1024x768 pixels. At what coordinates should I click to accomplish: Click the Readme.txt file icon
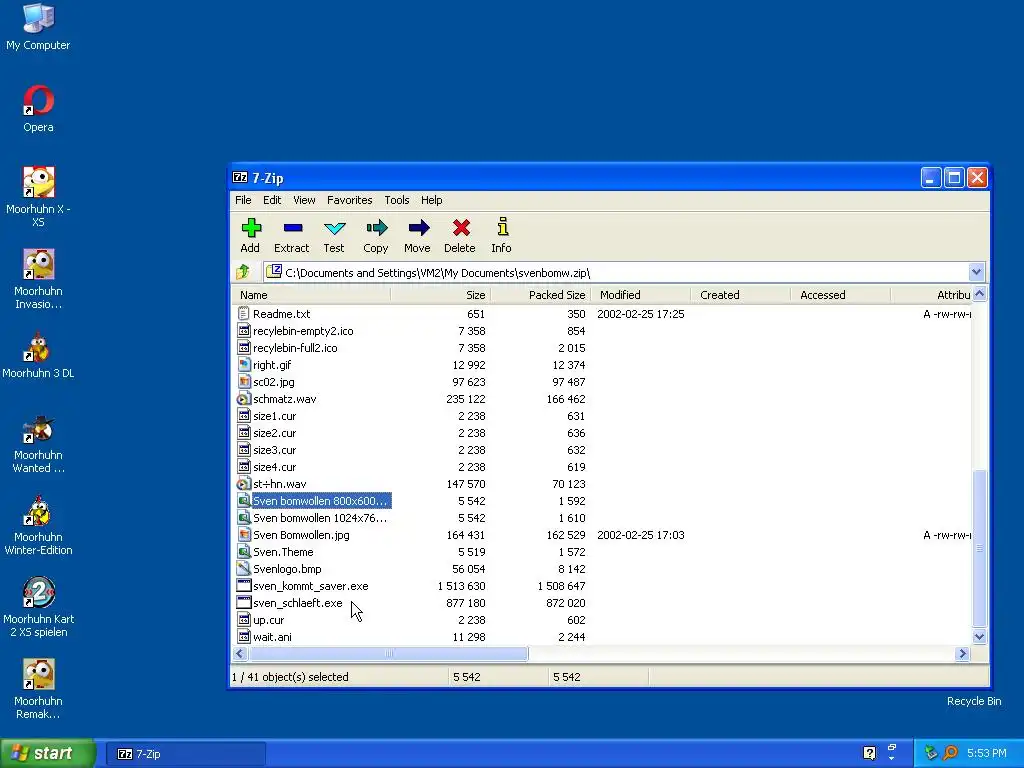244,314
